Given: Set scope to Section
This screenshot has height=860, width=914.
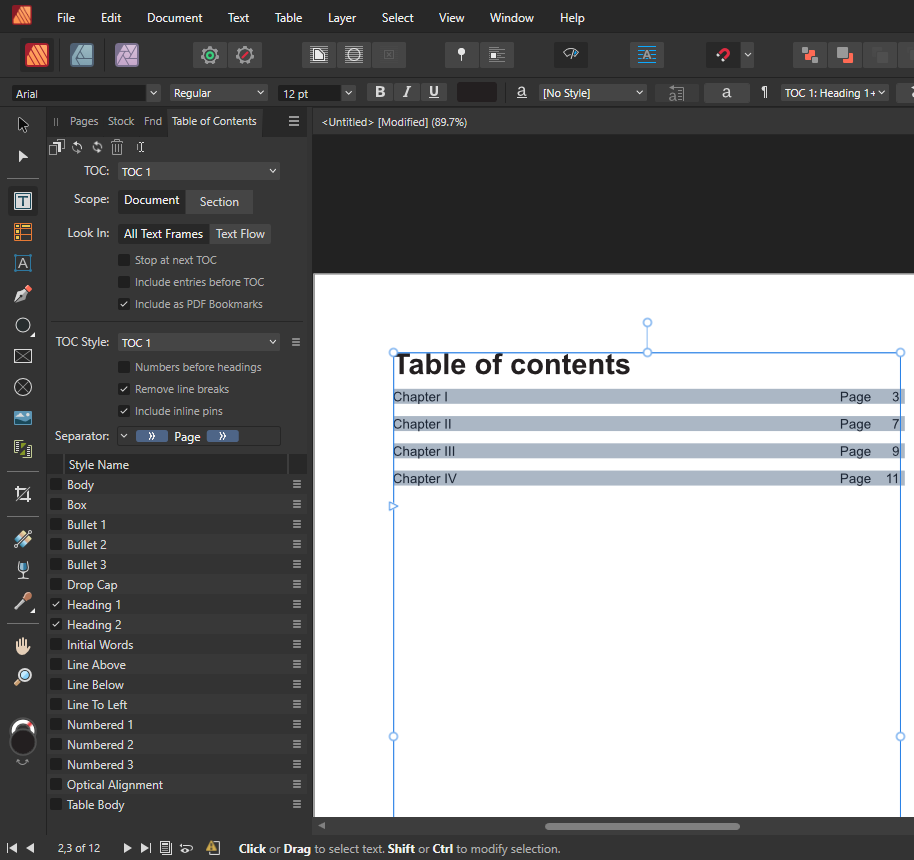Looking at the screenshot, I should point(219,201).
